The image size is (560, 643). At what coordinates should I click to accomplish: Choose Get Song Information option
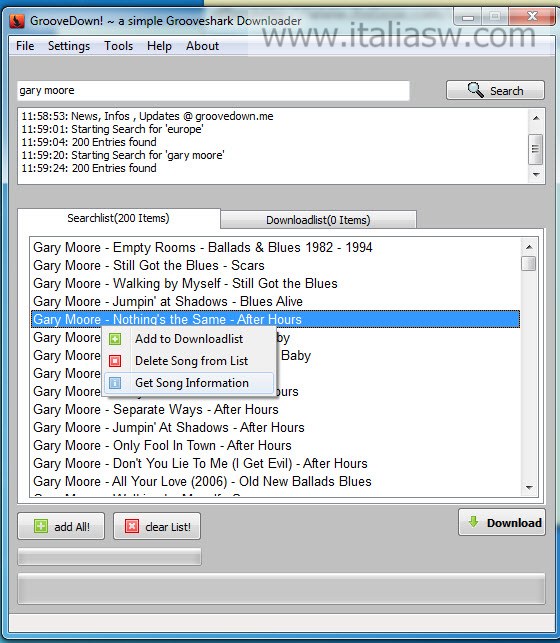click(x=189, y=383)
